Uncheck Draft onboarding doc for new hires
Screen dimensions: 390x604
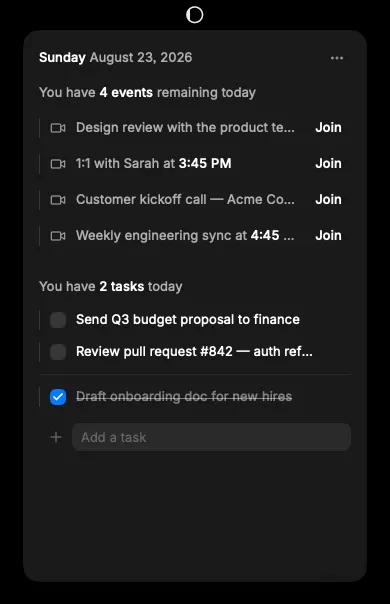(58, 397)
